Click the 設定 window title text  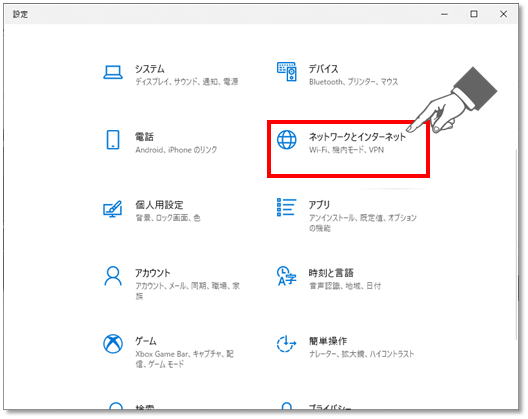pyautogui.click(x=20, y=14)
